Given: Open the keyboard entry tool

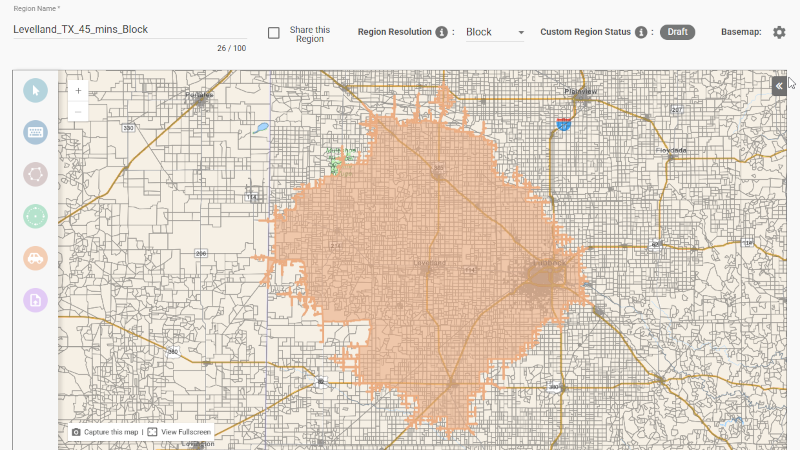Looking at the screenshot, I should coord(36,132).
